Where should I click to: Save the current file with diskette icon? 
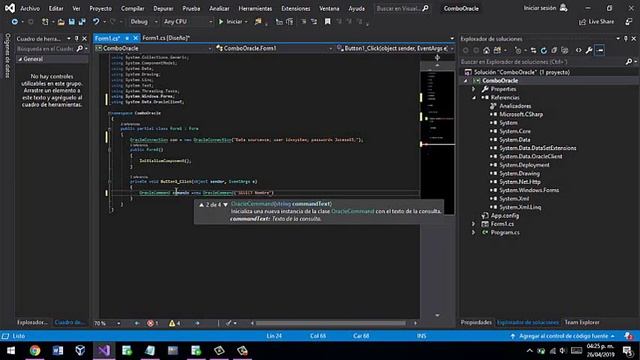point(71,22)
